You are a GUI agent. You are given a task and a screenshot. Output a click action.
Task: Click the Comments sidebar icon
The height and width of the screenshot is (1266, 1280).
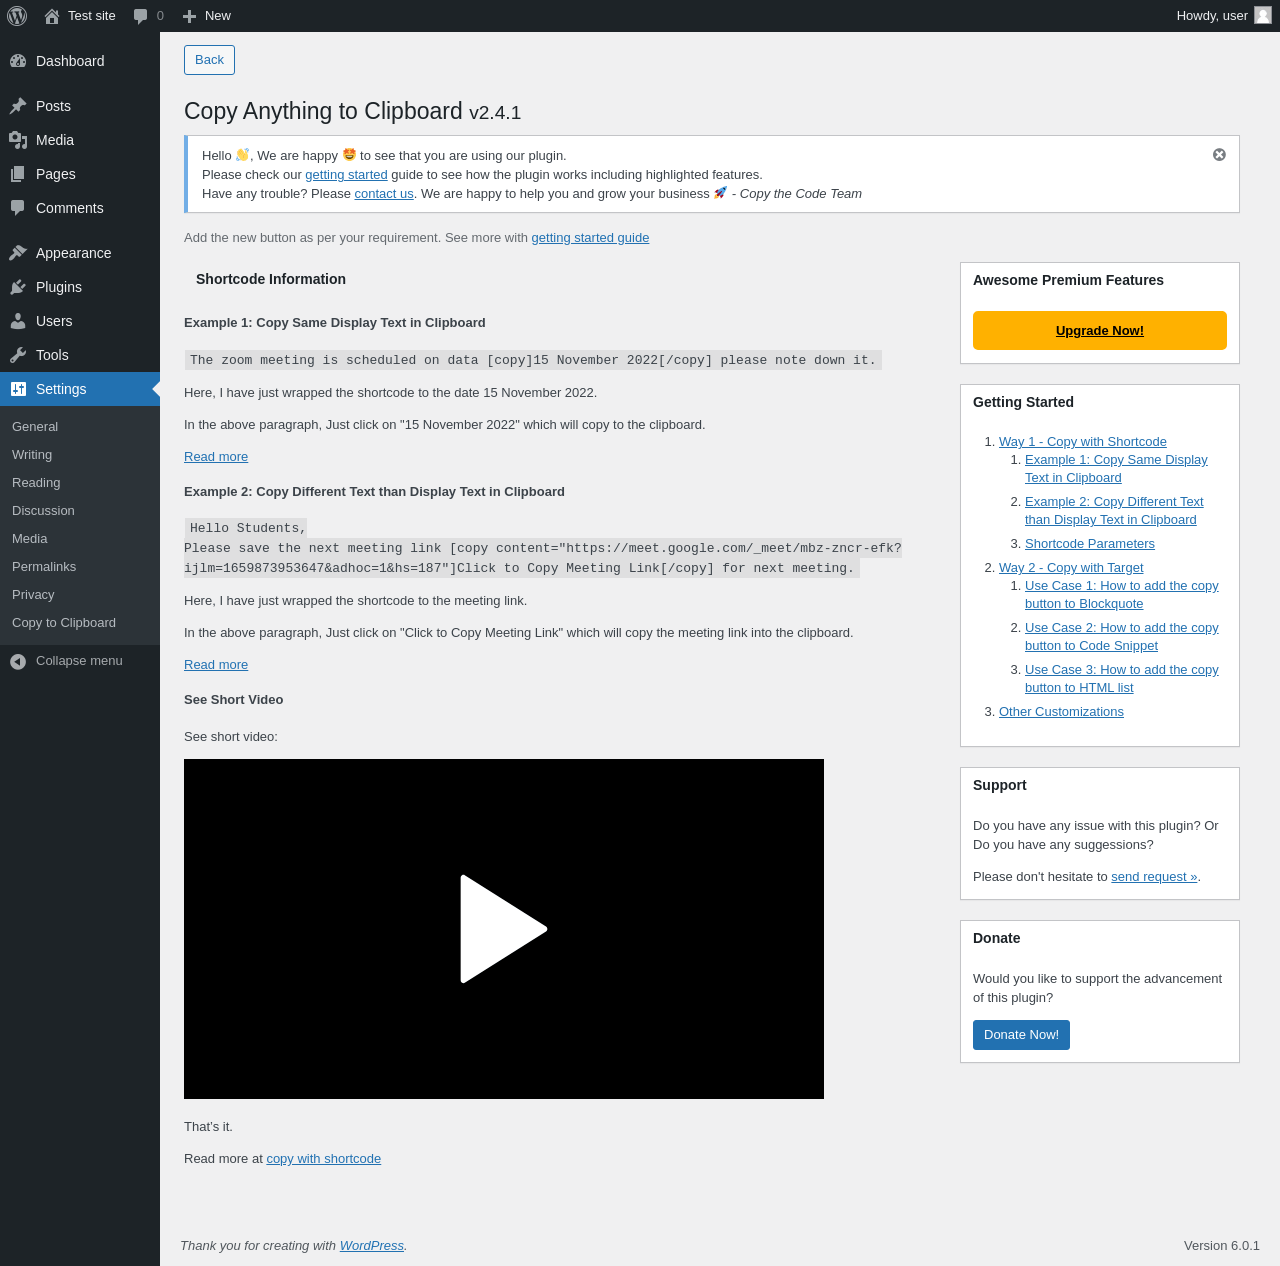[x=18, y=208]
